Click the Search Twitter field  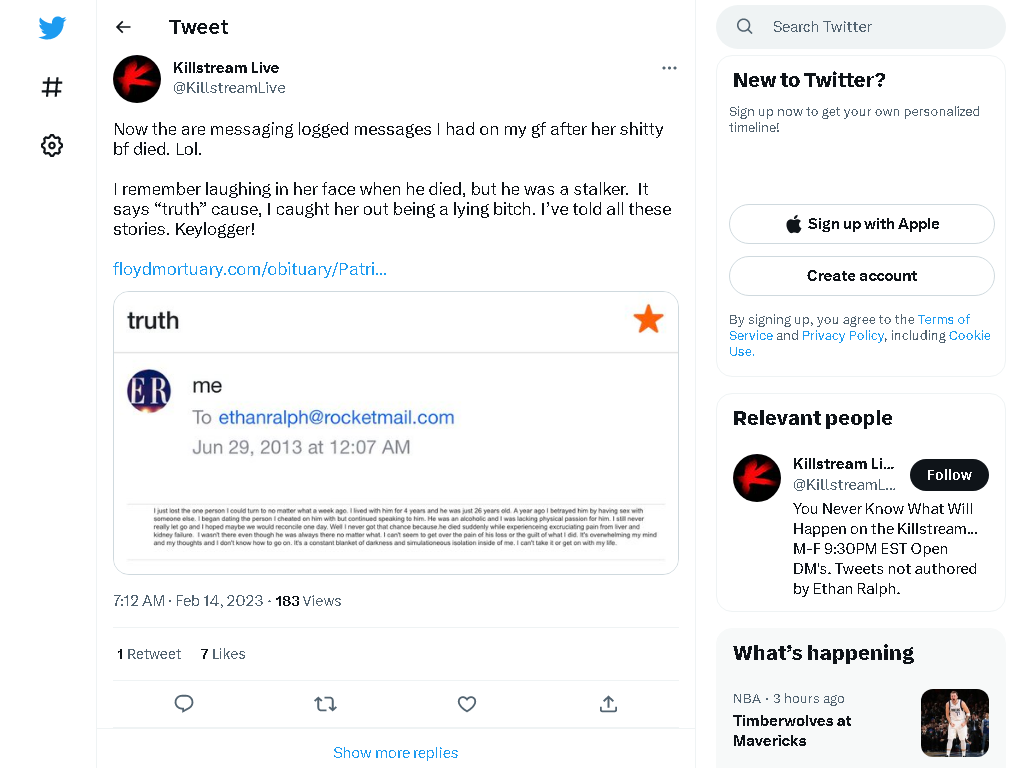click(x=861, y=27)
